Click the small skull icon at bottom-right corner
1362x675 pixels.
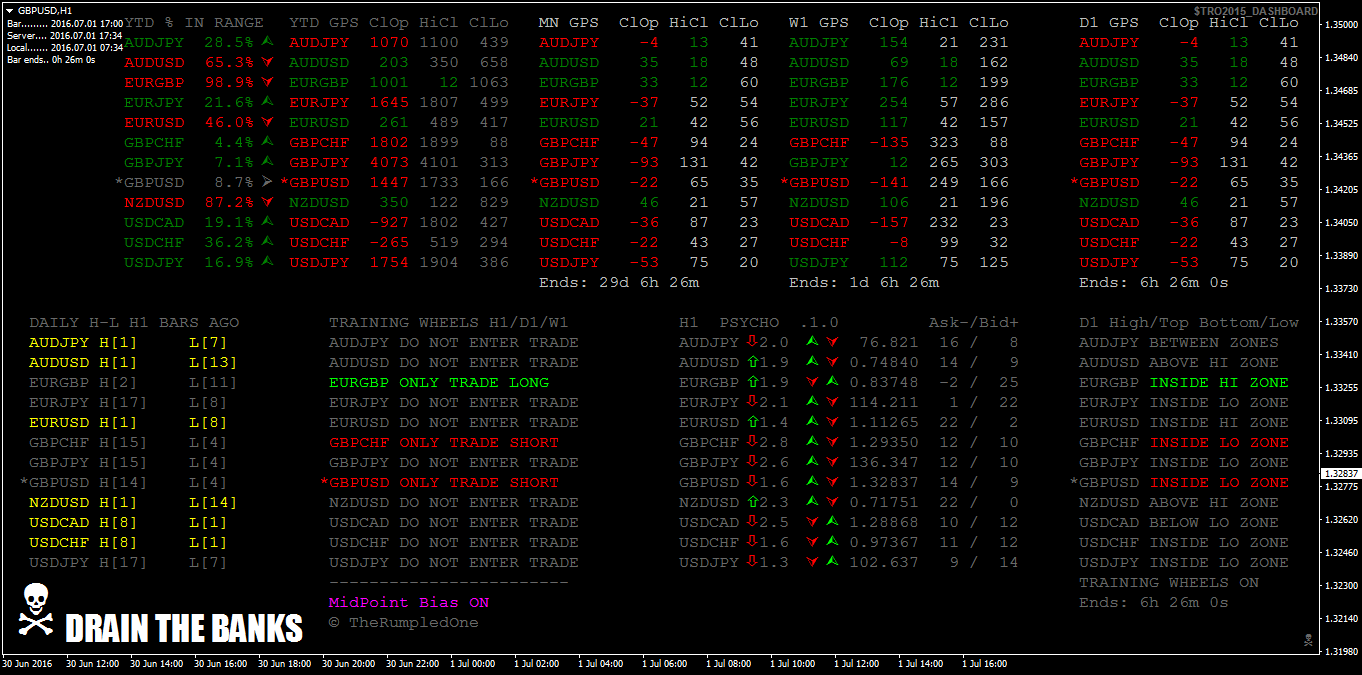pyautogui.click(x=1307, y=639)
